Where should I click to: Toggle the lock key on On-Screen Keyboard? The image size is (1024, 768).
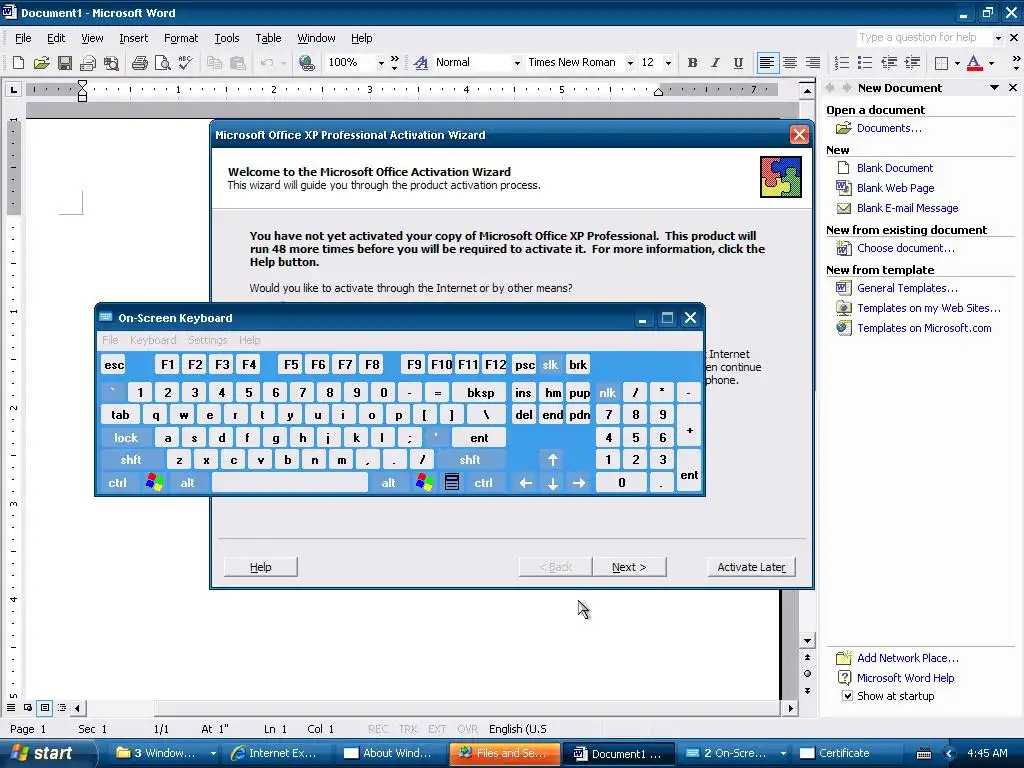[126, 438]
